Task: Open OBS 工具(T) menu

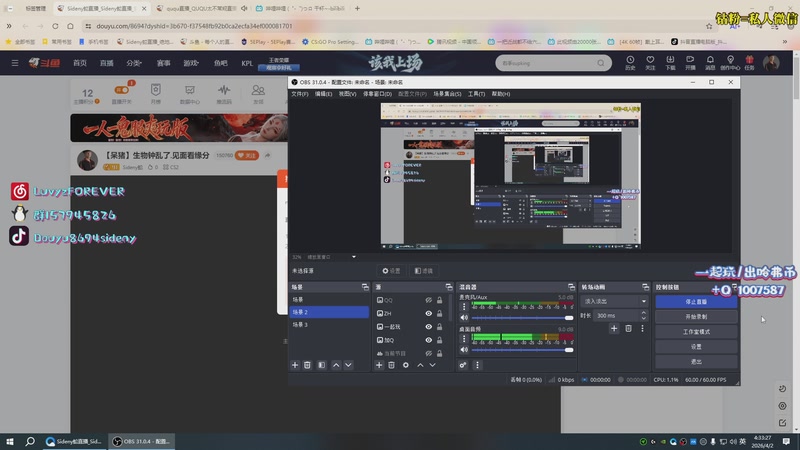Action: point(476,94)
